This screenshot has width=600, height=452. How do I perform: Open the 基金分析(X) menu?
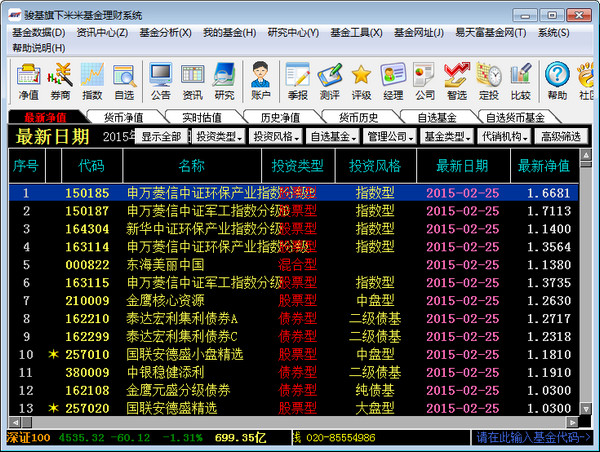(165, 33)
